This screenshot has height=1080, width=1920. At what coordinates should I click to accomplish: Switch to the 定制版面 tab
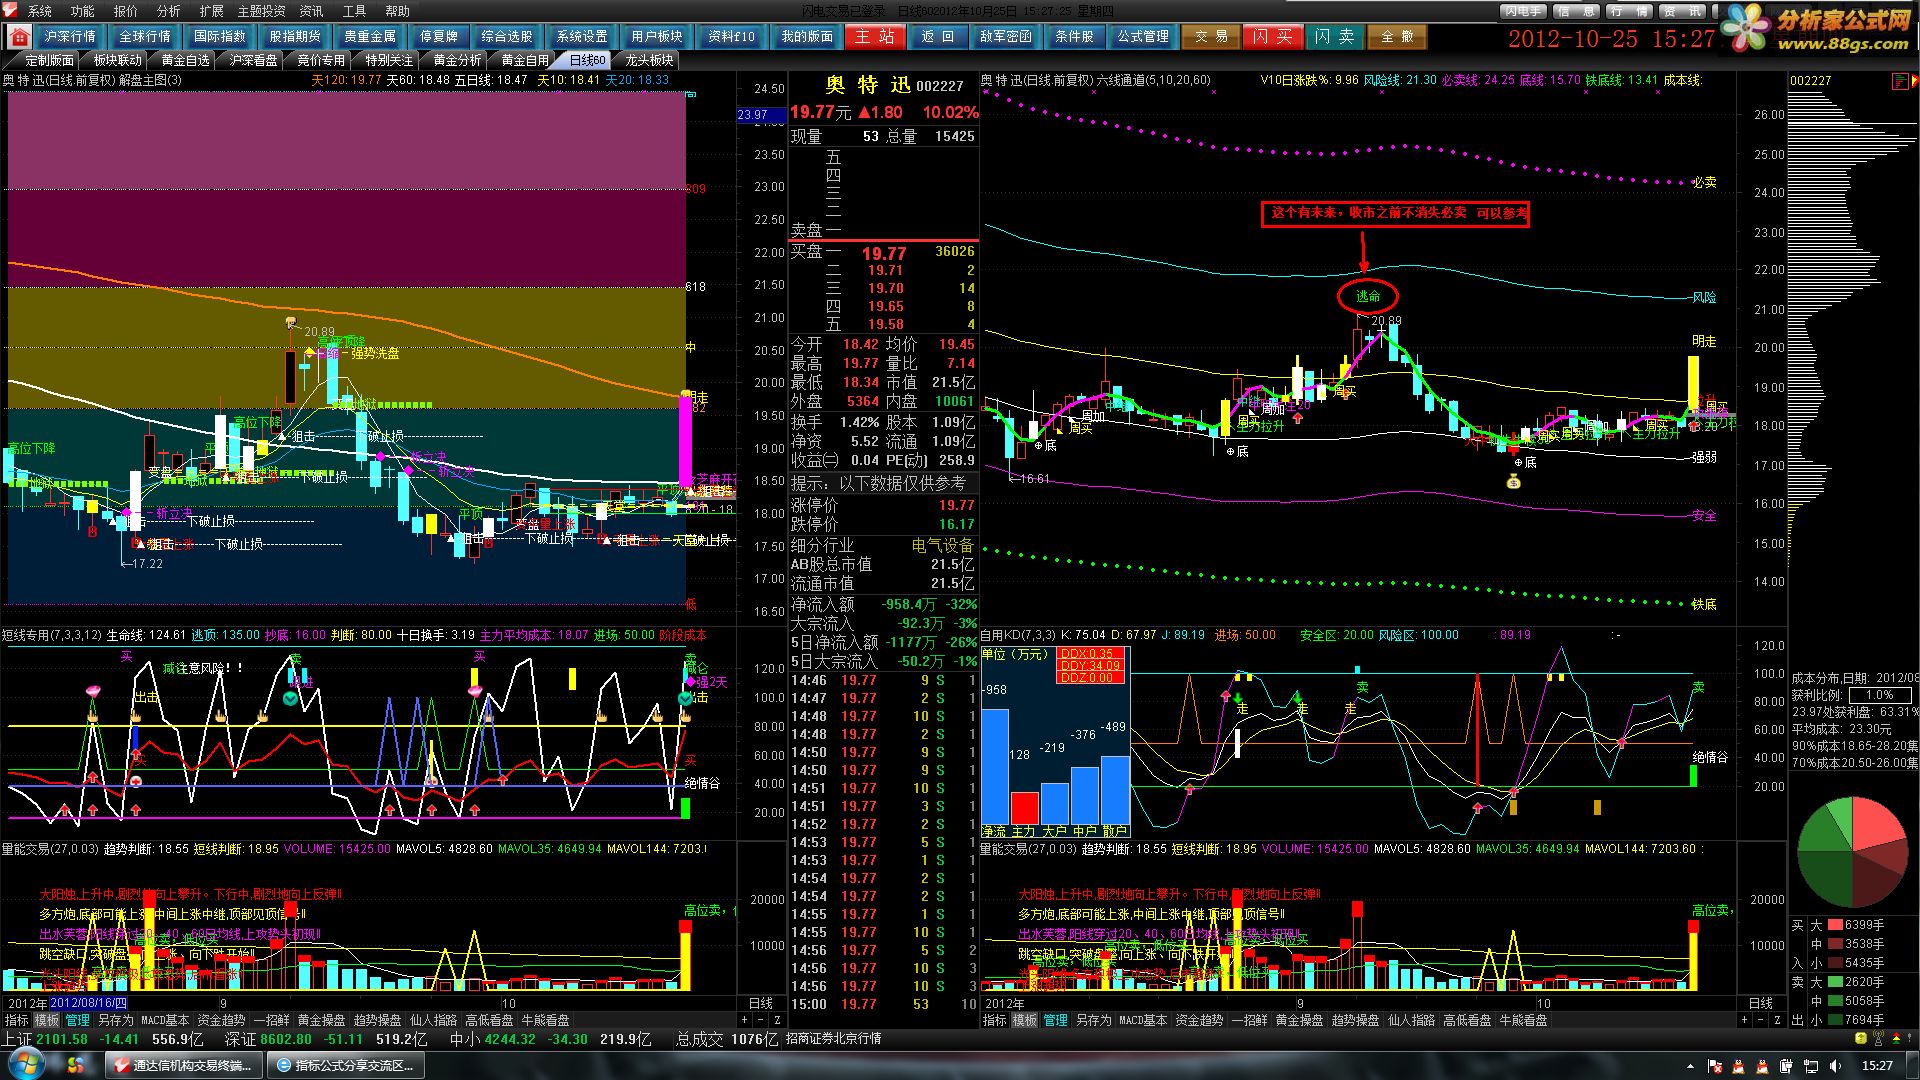(x=50, y=60)
